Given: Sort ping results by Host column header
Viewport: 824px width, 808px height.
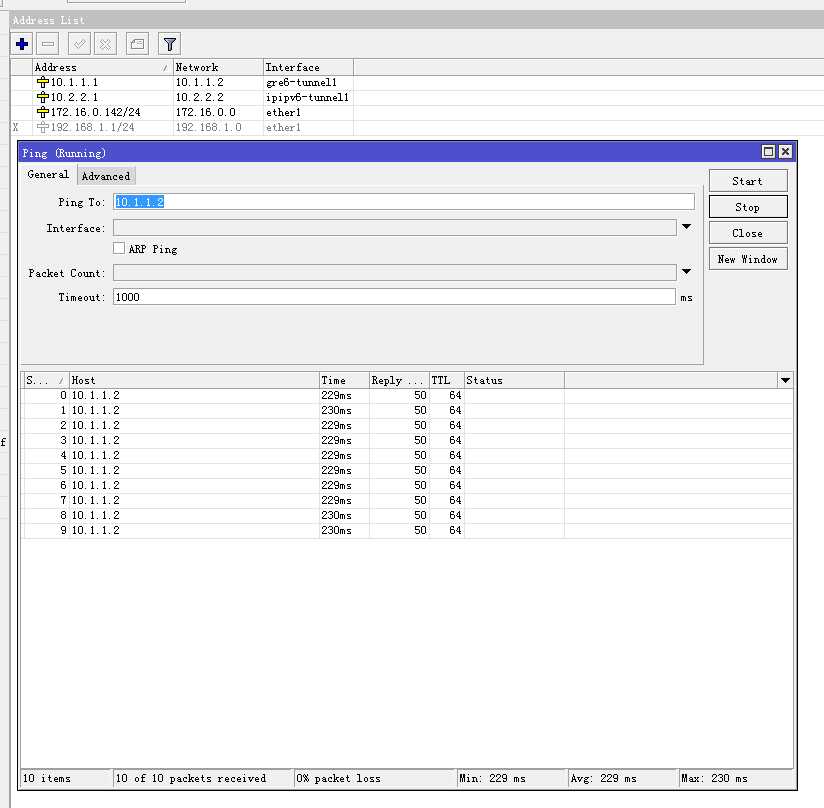Looking at the screenshot, I should tap(194, 380).
